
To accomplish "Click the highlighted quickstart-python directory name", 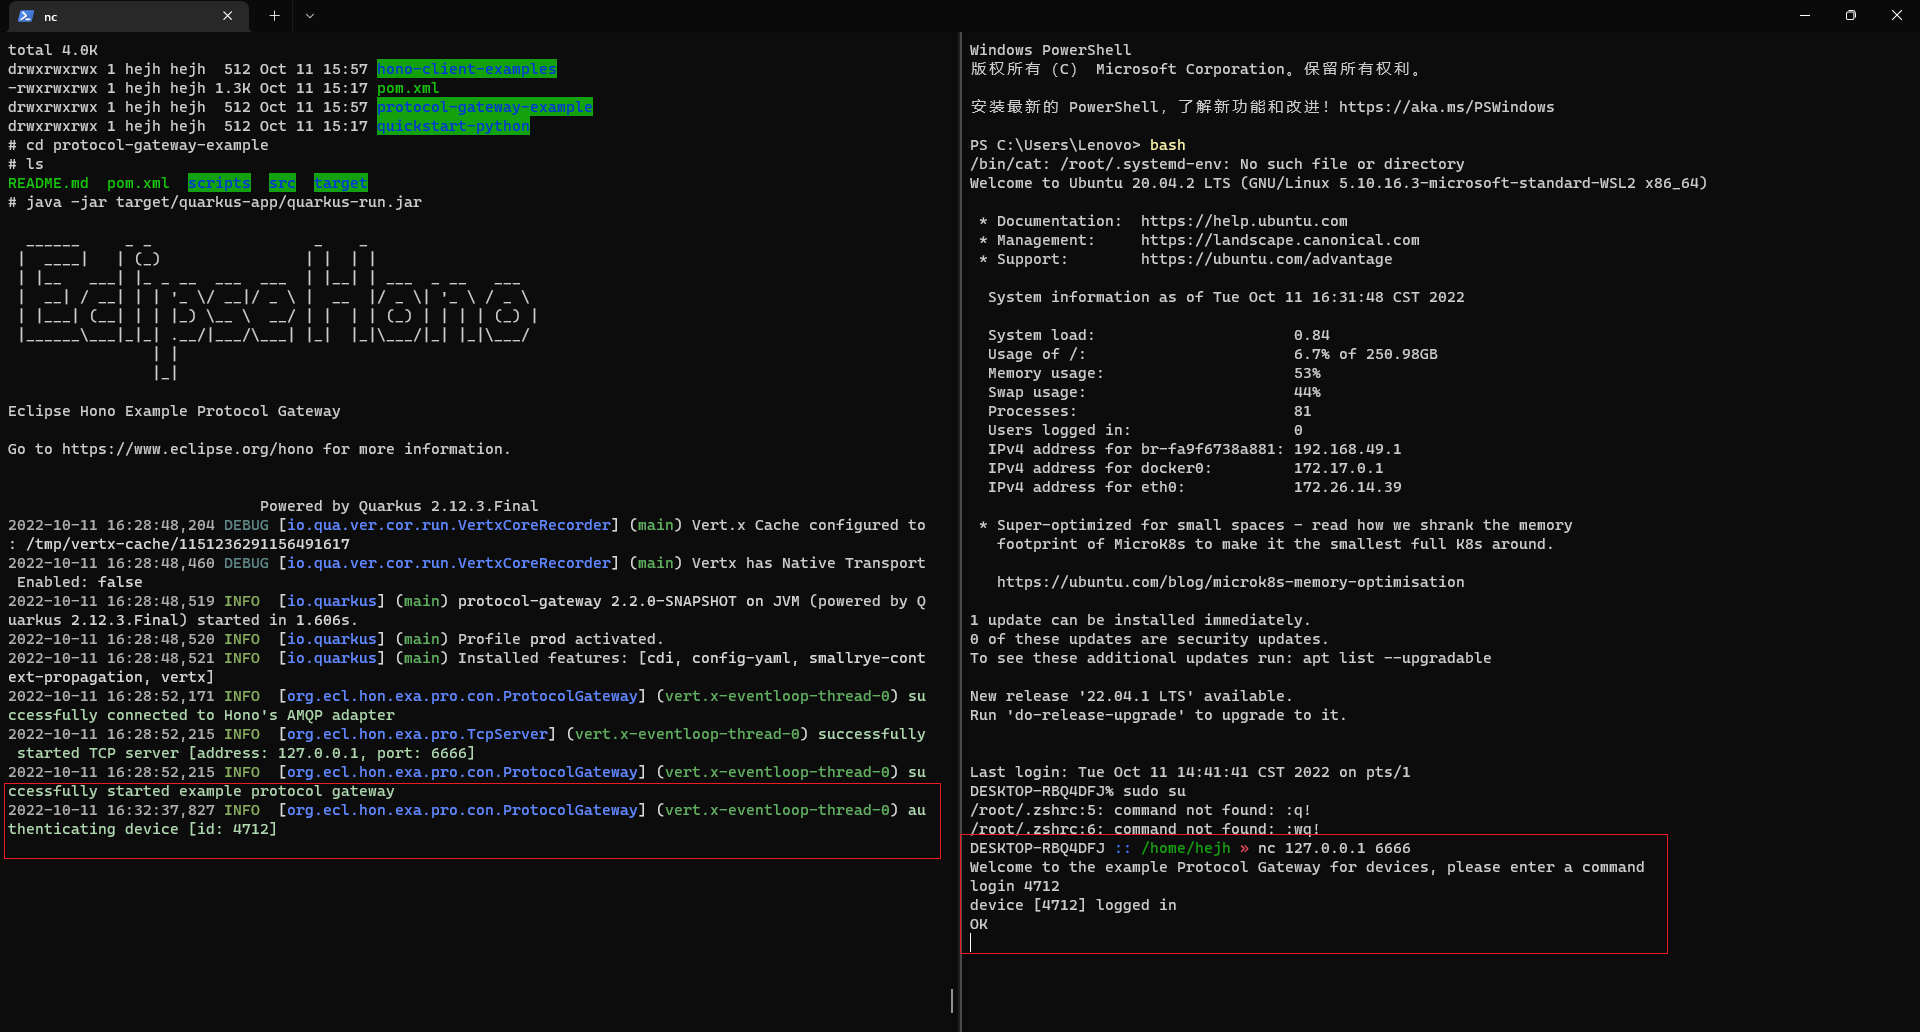I will 452,126.
